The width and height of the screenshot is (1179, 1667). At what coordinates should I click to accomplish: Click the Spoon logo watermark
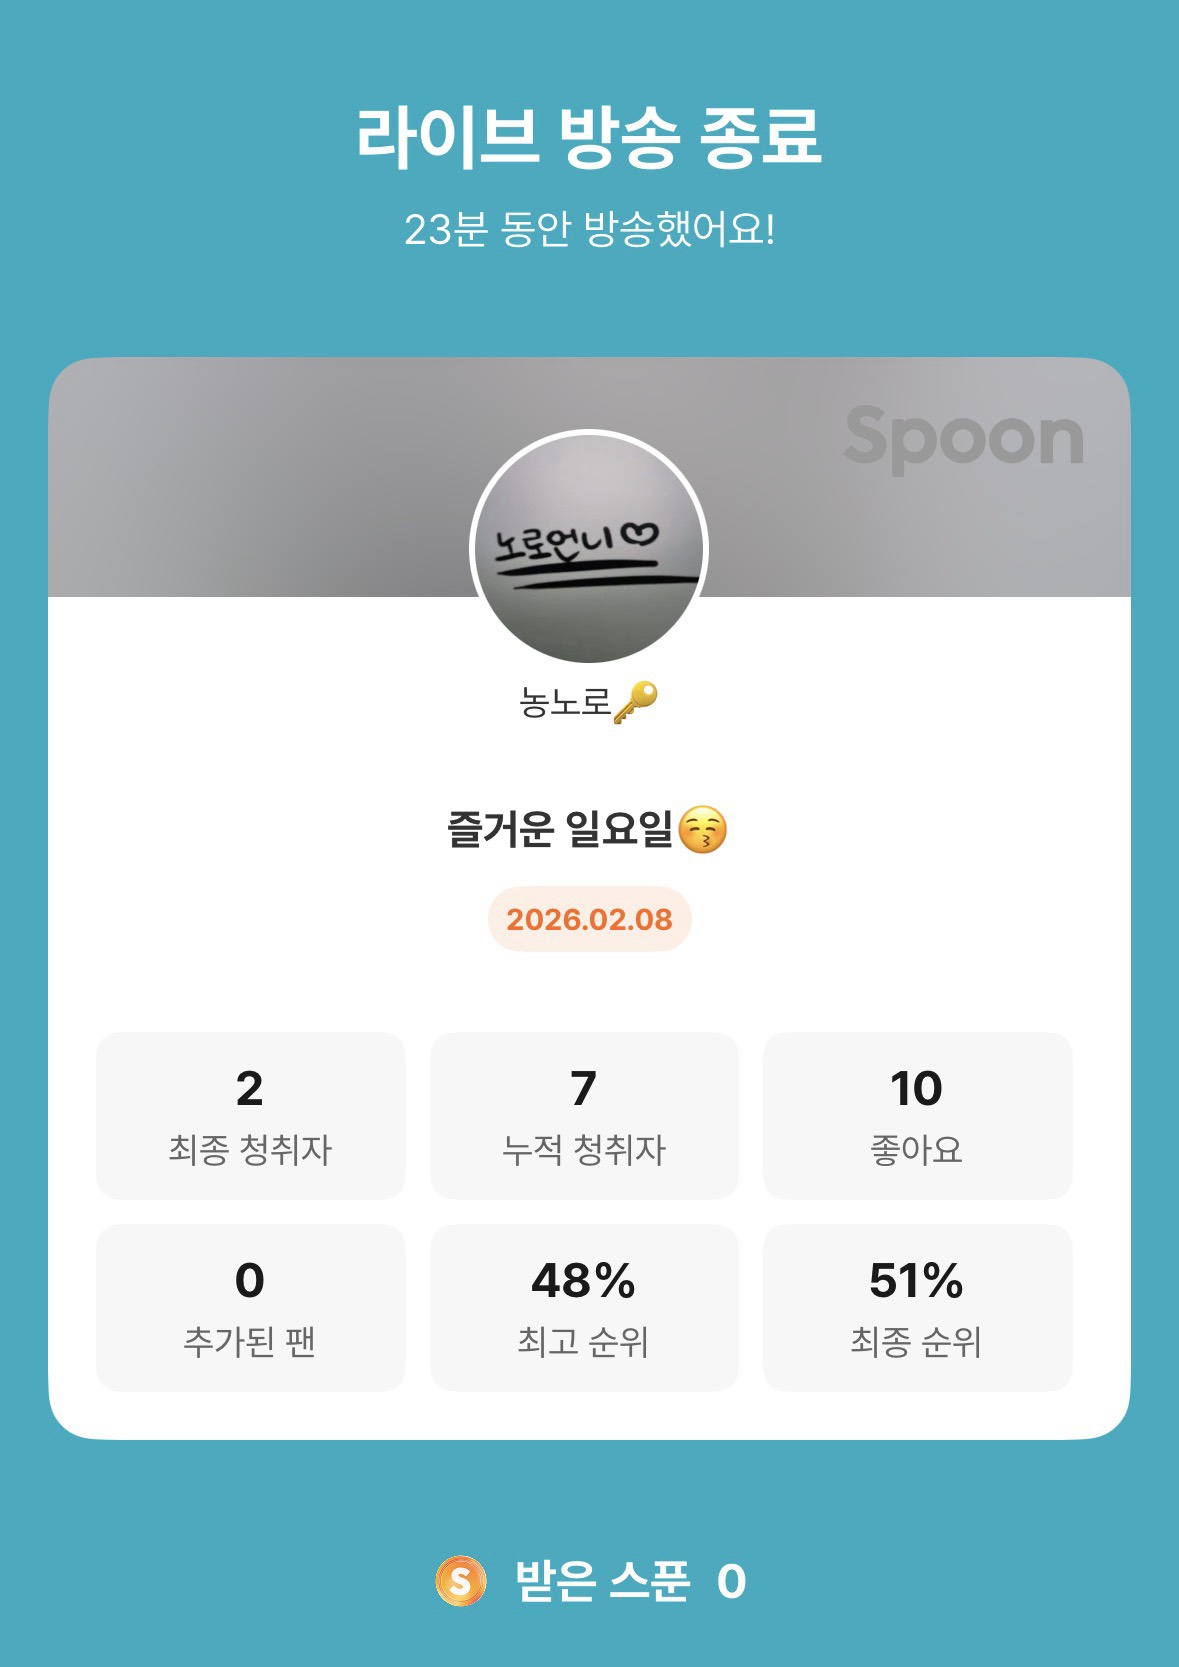(x=963, y=438)
